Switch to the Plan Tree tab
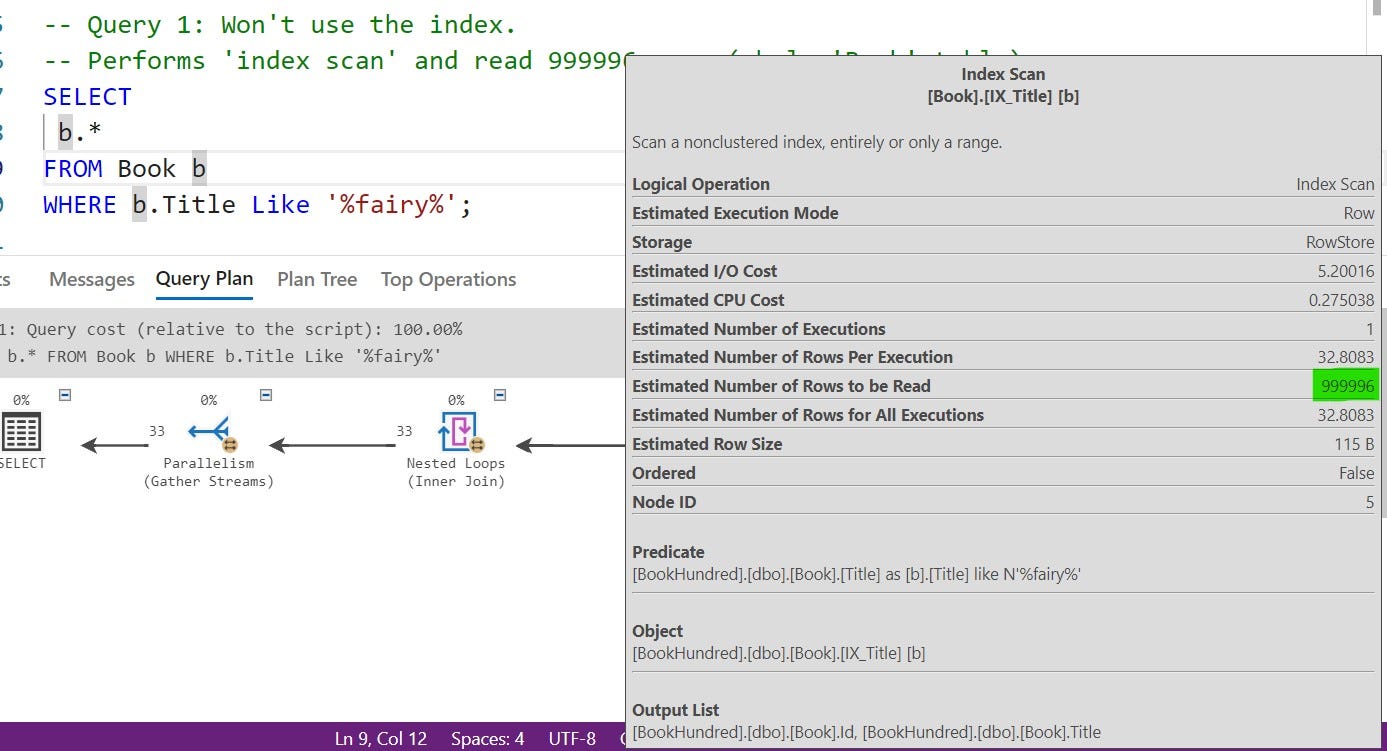Screen dimensions: 1387x751 [x=317, y=280]
